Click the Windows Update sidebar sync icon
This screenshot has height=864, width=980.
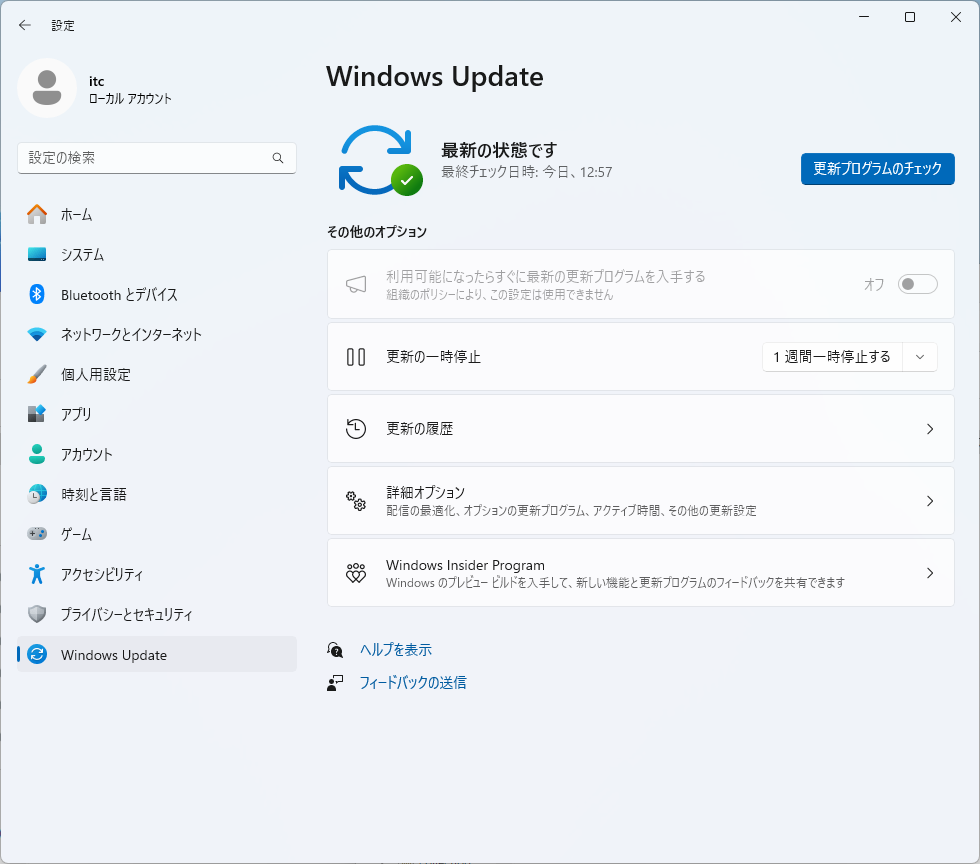click(x=37, y=654)
